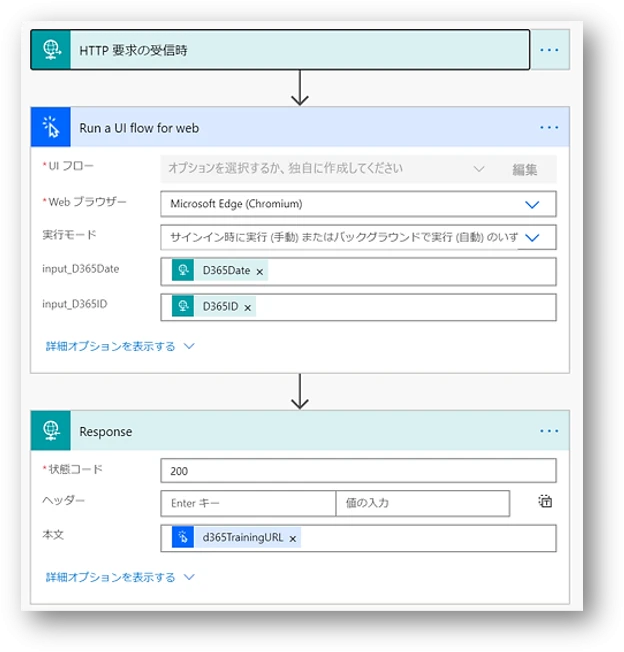Click the 本文 body field
Viewport: 624px width, 652px height.
(x=358, y=538)
